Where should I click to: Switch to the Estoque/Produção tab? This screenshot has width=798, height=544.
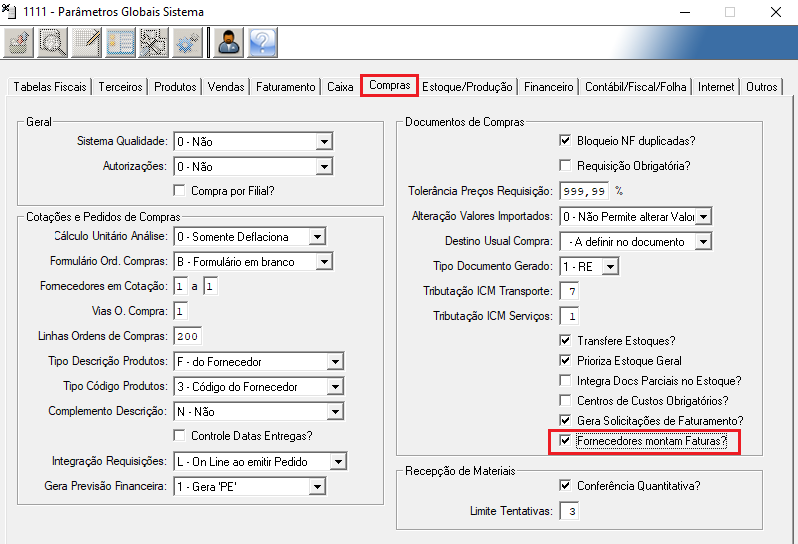(467, 87)
